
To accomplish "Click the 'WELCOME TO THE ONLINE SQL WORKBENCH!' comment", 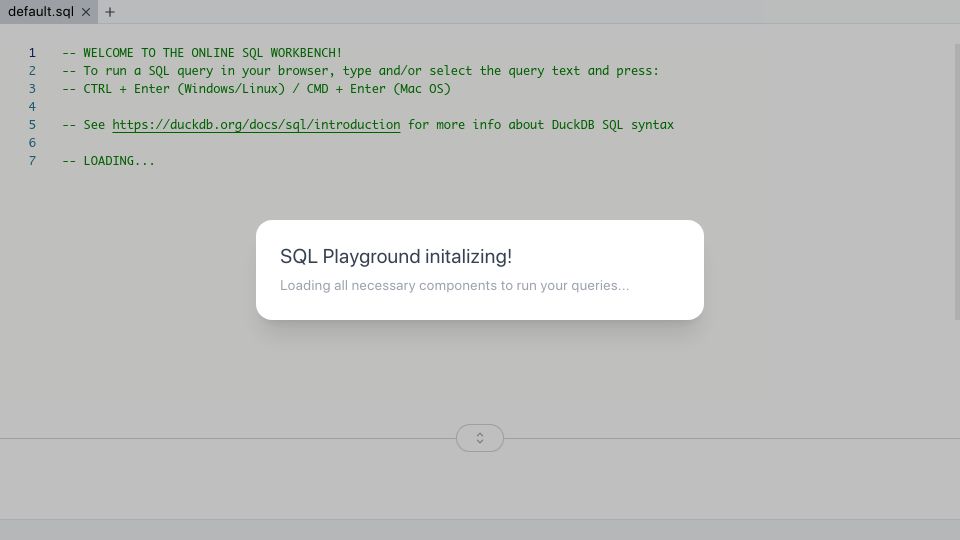I will point(202,53).
